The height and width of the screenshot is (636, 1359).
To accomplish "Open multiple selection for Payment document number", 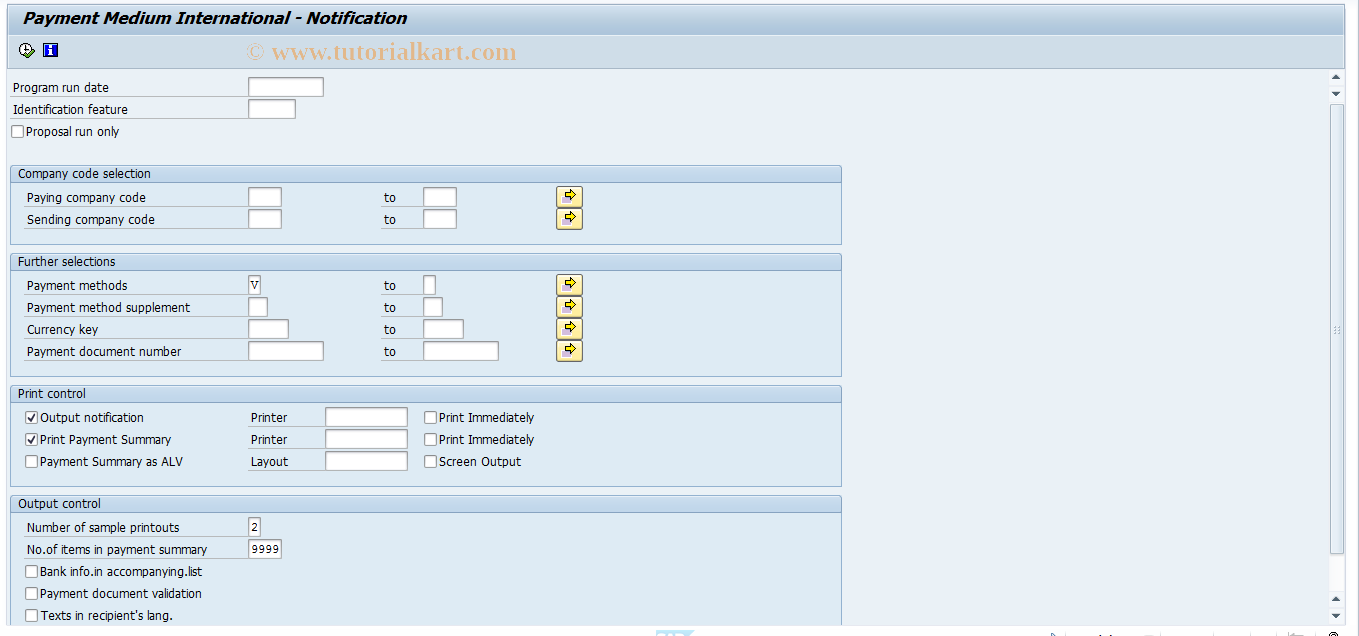I will (569, 351).
